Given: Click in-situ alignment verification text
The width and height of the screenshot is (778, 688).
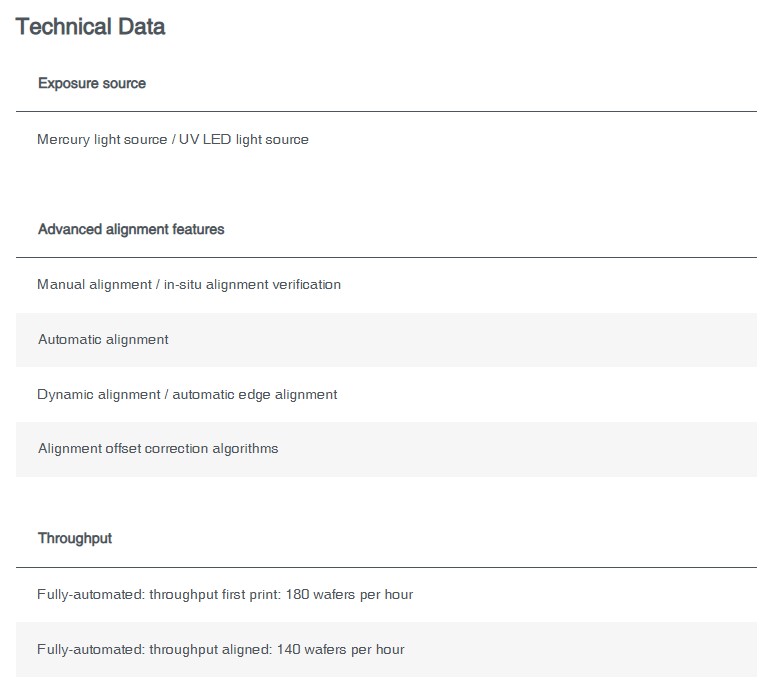Looking at the screenshot, I should coord(252,284).
